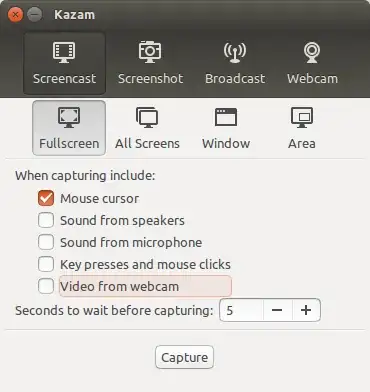Decrease wait seconds with minus button

(x=277, y=310)
